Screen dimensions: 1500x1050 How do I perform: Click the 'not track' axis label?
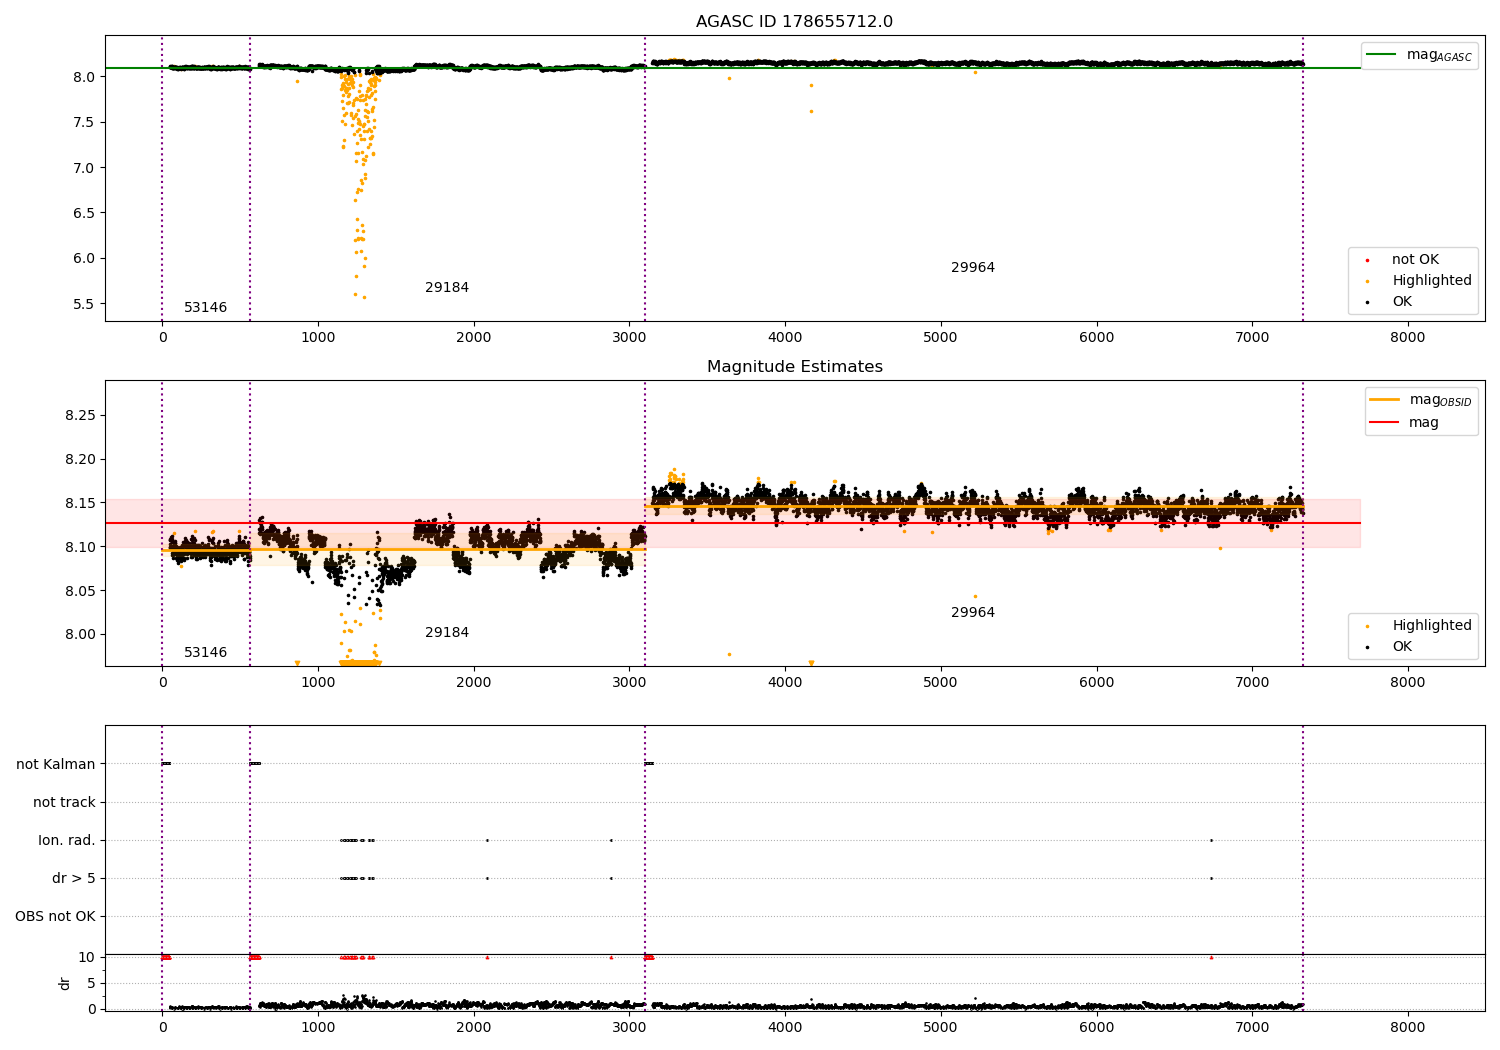point(64,803)
